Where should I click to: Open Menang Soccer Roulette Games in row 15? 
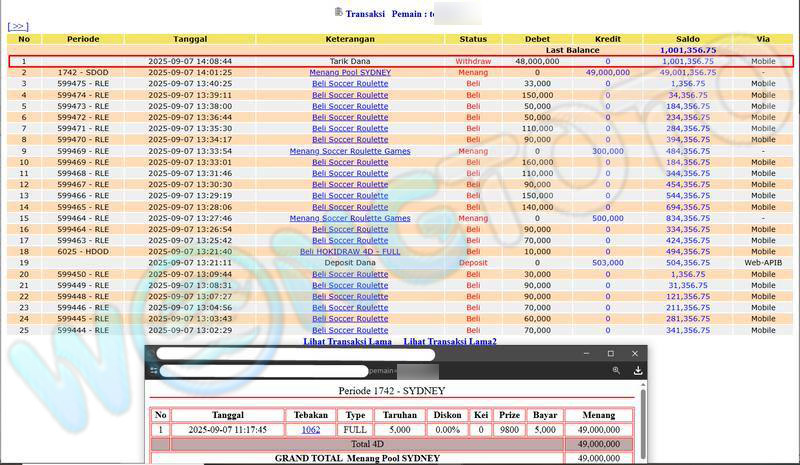(349, 218)
